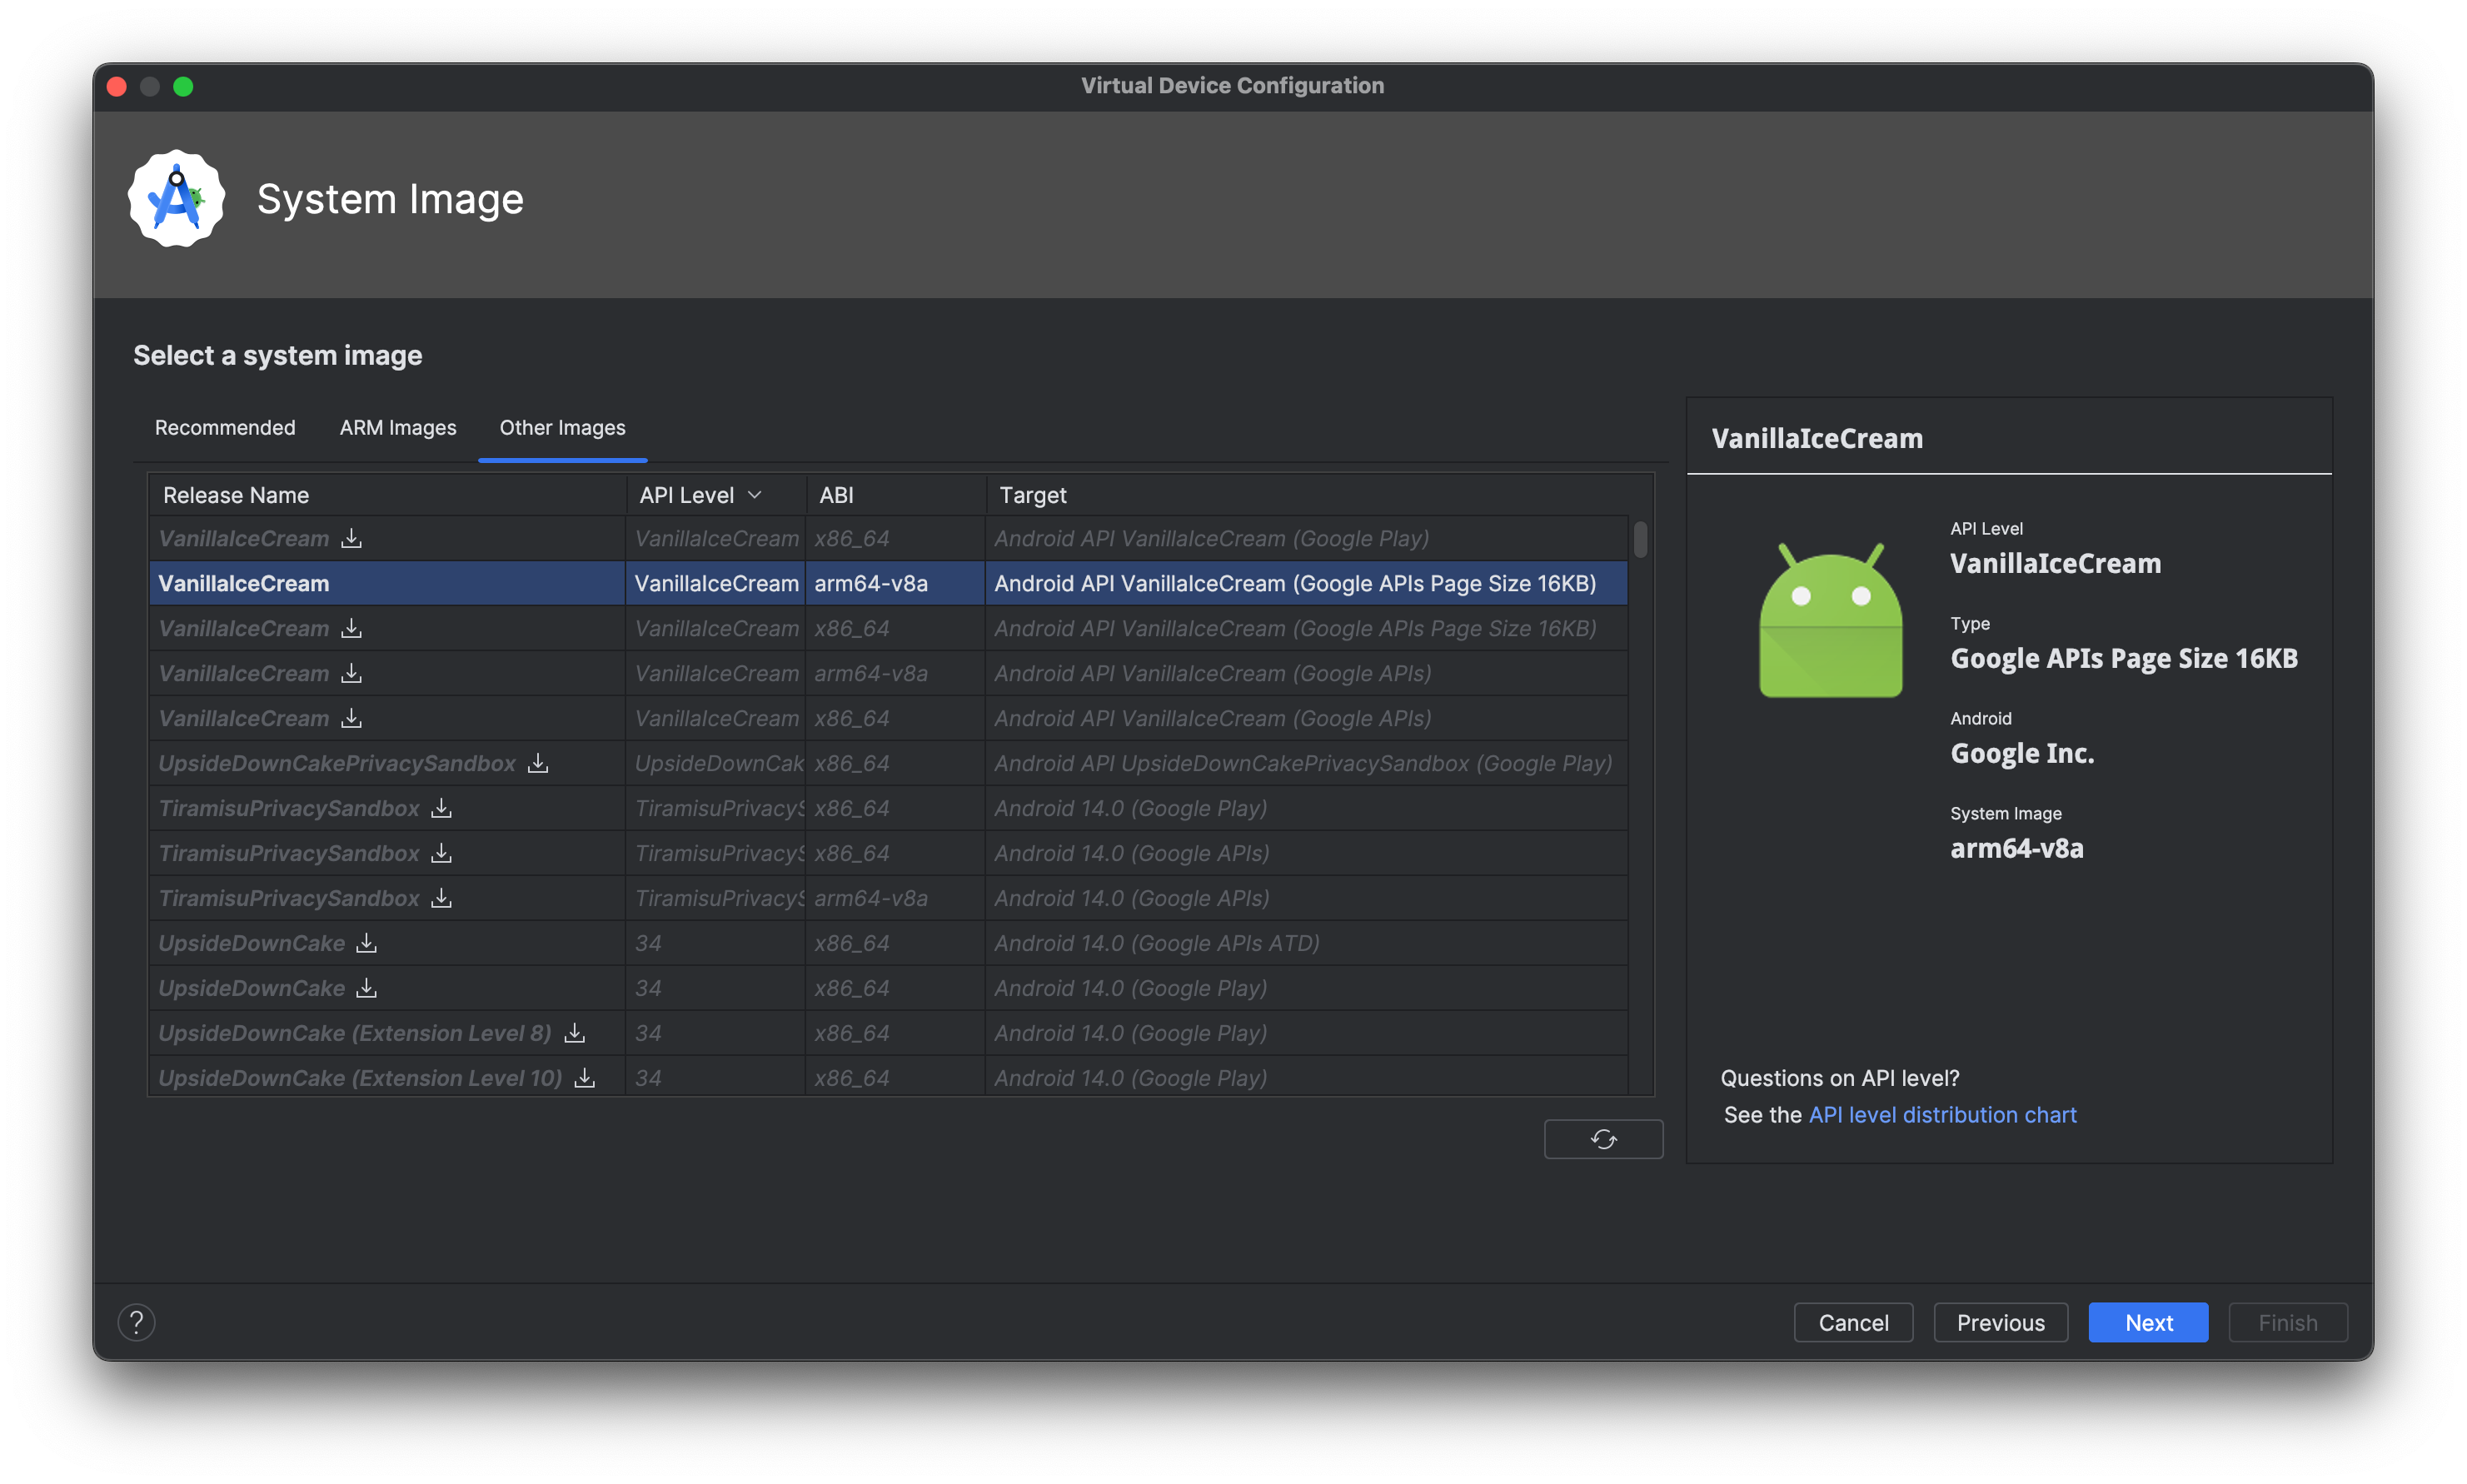This screenshot has height=1484, width=2467.
Task: Switch to the ARM Images tab
Action: pyautogui.click(x=396, y=428)
